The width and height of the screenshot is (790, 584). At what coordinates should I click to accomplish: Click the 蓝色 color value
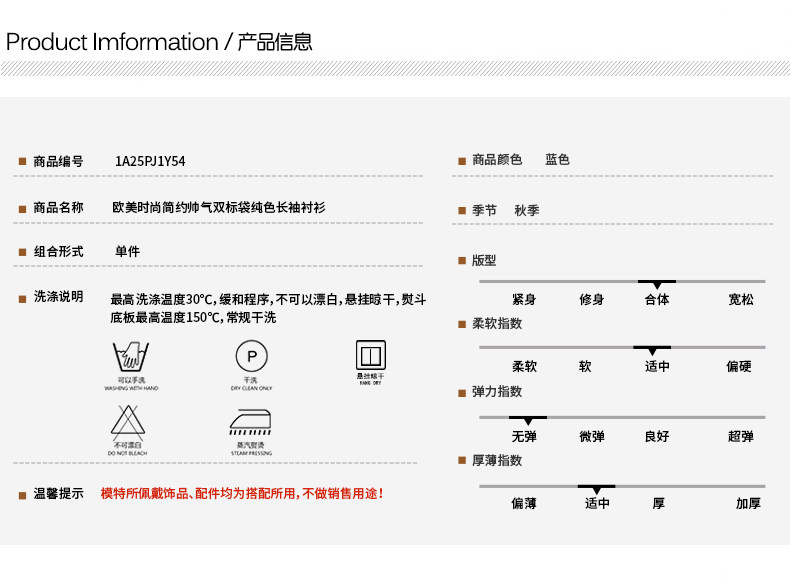(557, 160)
